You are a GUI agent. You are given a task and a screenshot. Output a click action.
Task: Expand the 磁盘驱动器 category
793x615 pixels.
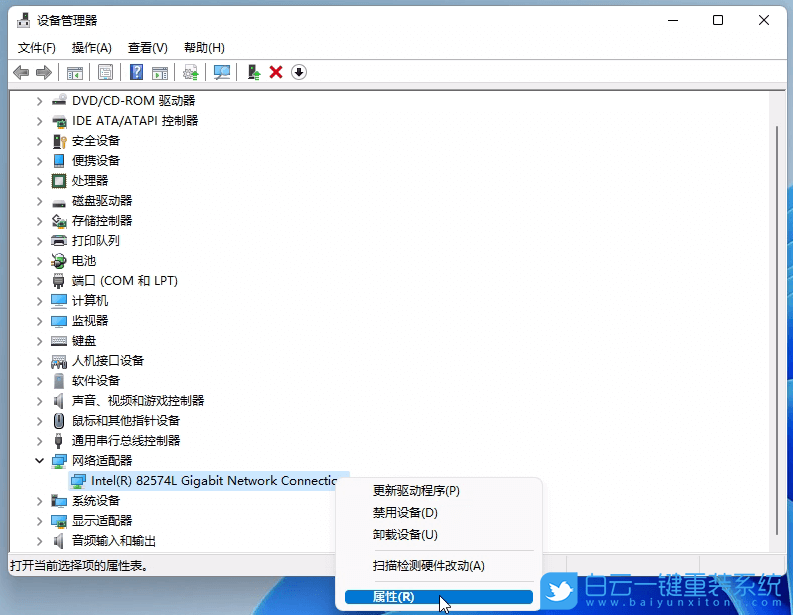pos(39,201)
